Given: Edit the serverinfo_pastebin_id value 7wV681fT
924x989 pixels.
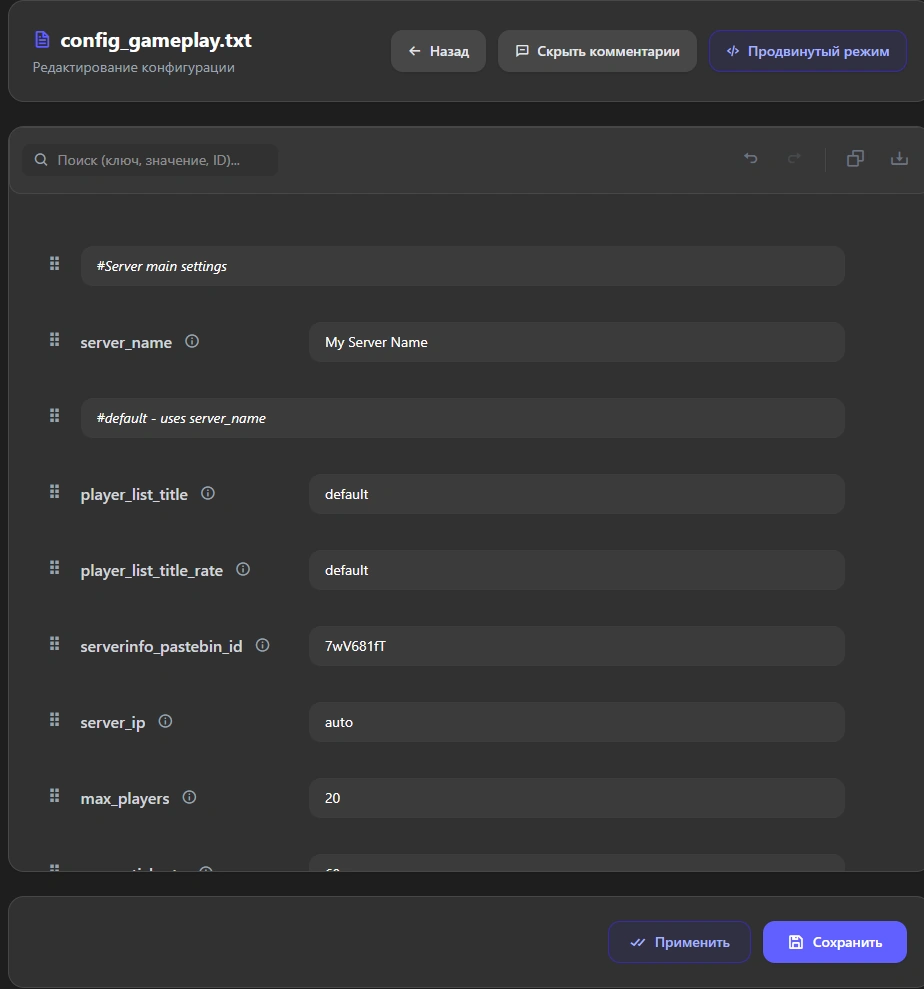Looking at the screenshot, I should click(576, 646).
